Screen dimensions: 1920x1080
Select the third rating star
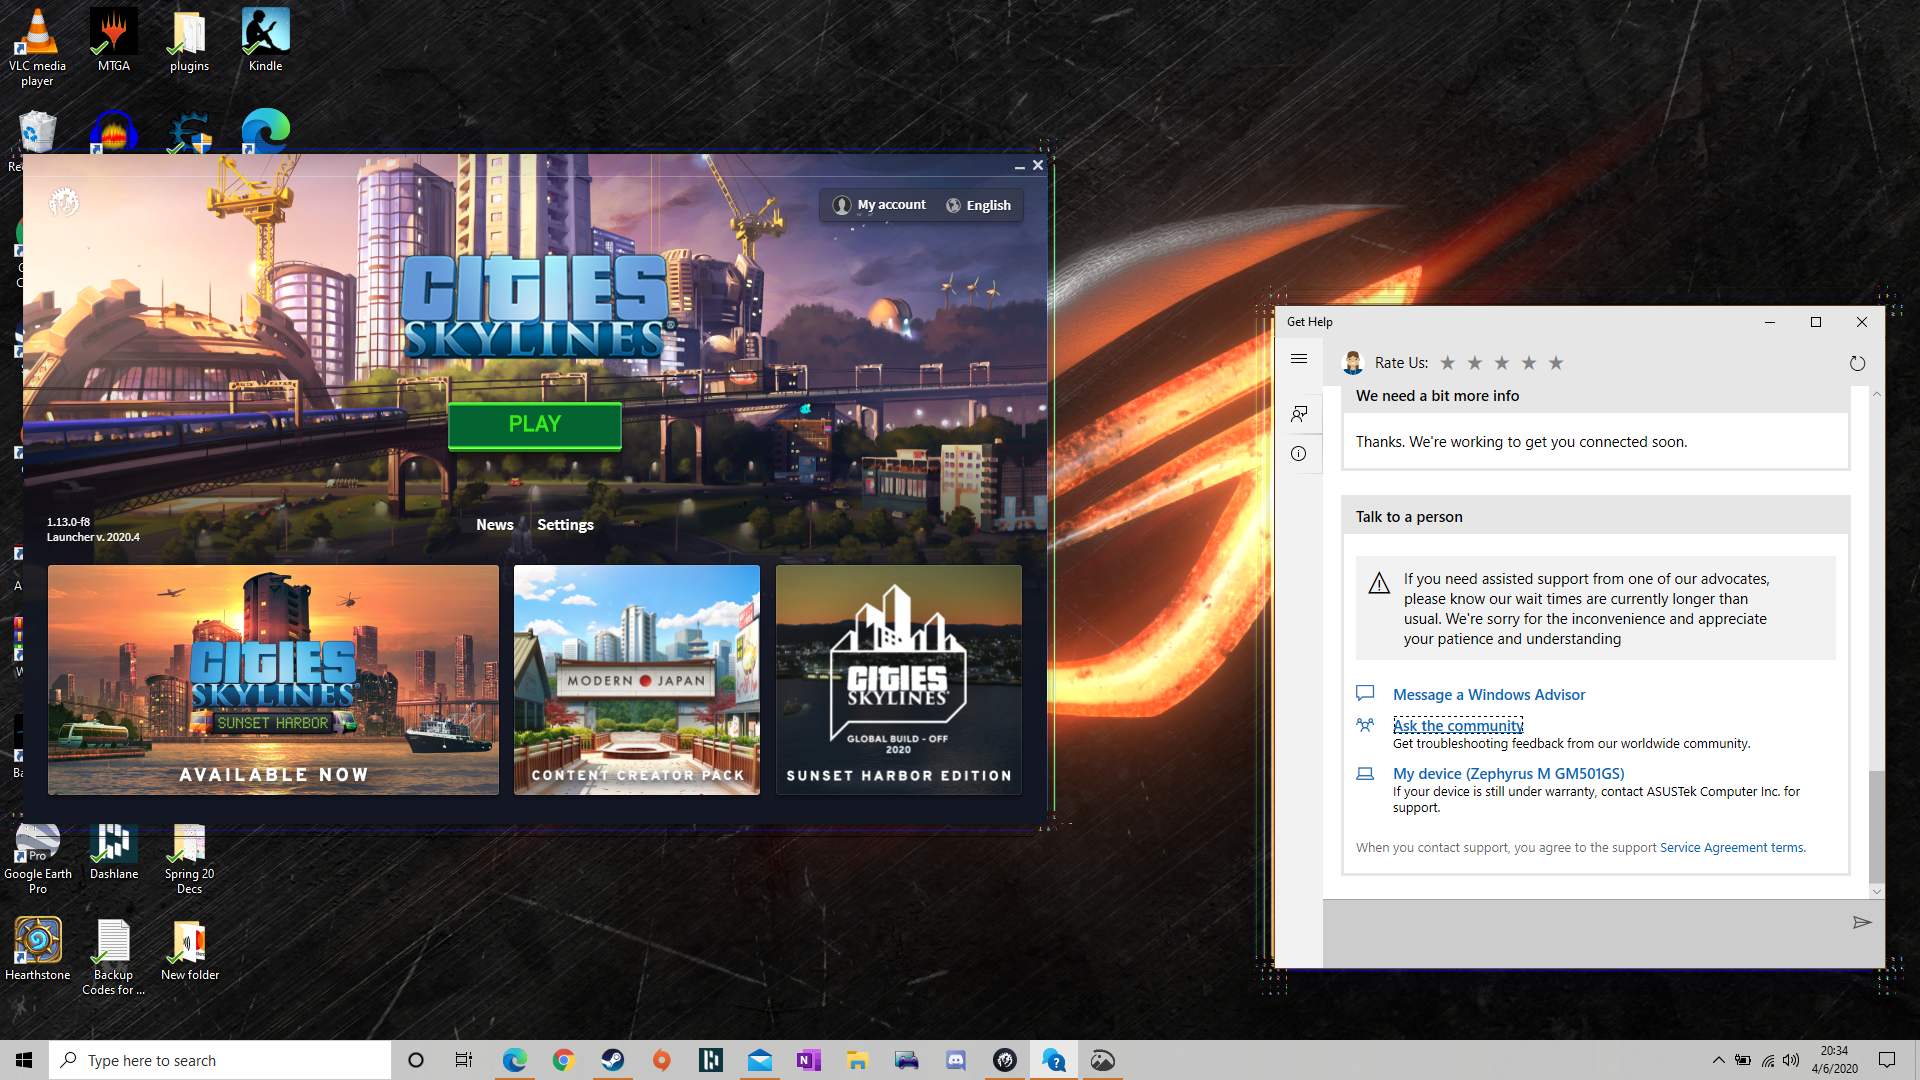tap(1501, 363)
